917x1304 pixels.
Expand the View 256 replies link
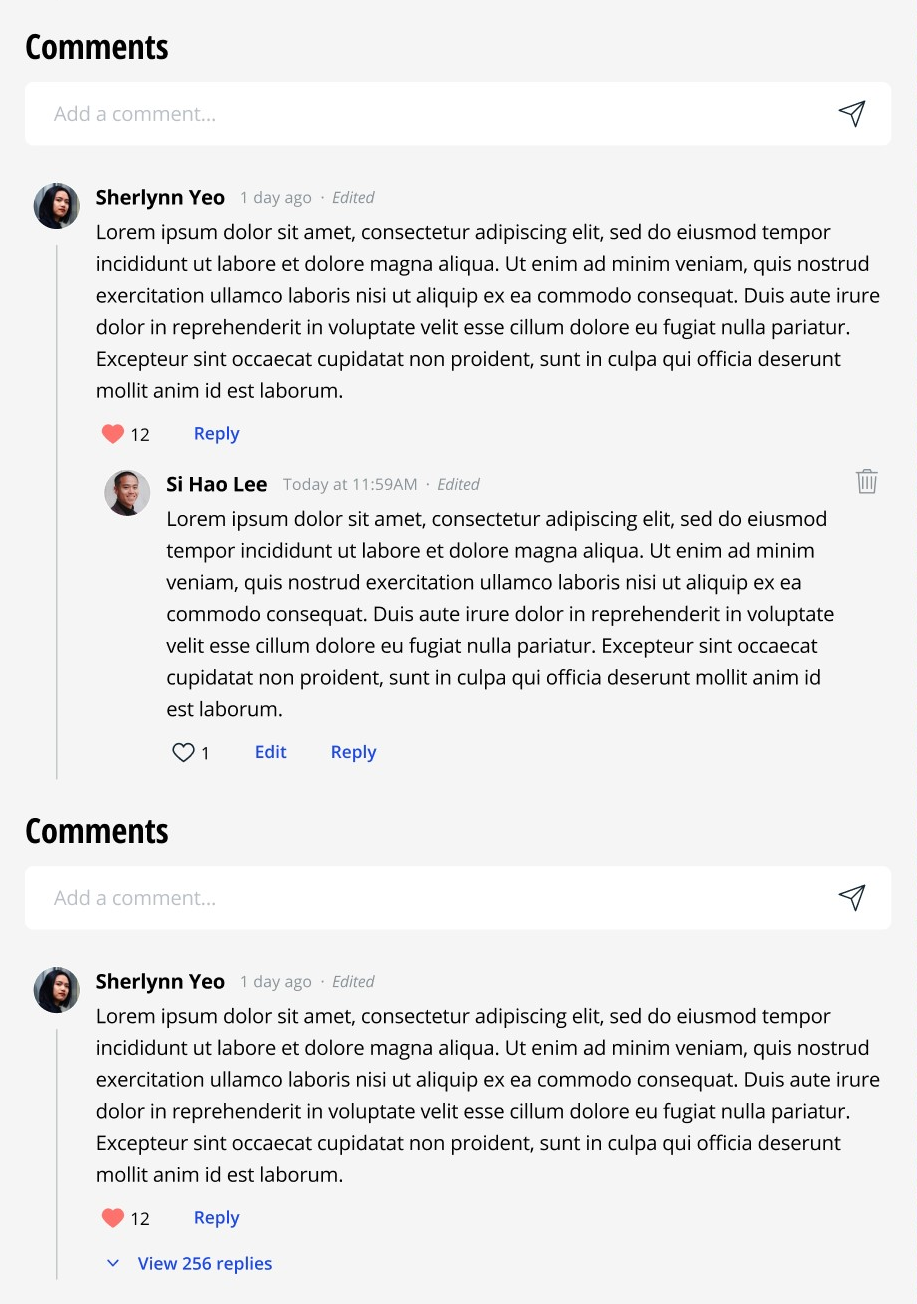coord(205,1264)
